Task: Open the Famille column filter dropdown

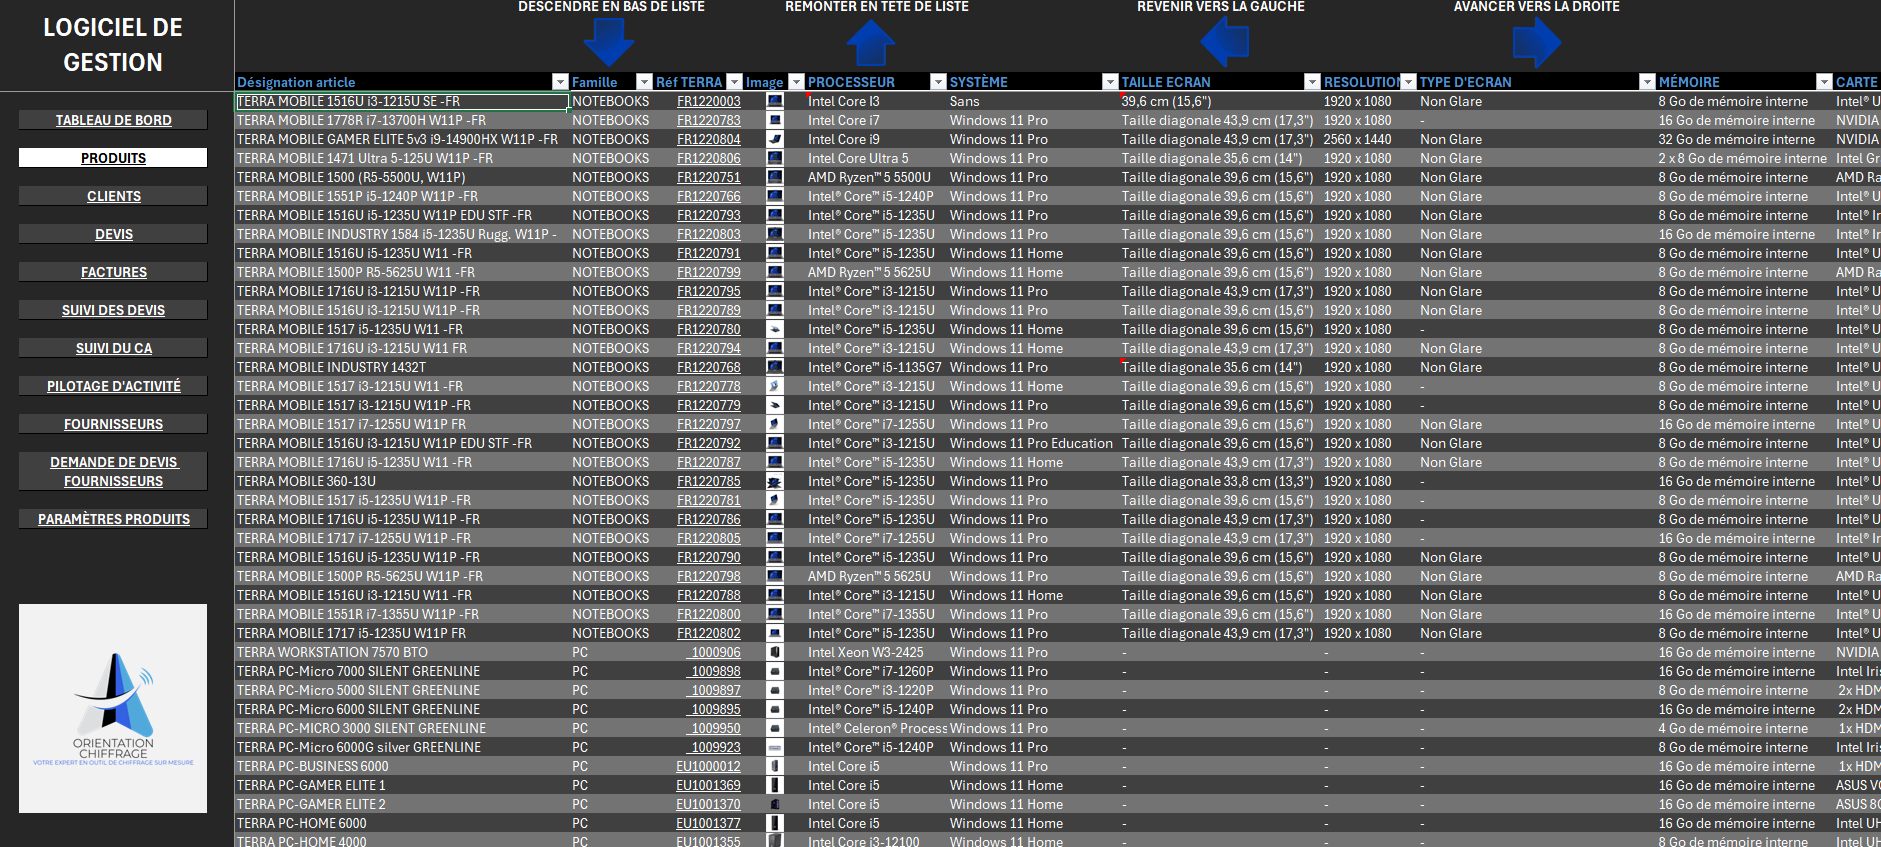Action: (644, 82)
